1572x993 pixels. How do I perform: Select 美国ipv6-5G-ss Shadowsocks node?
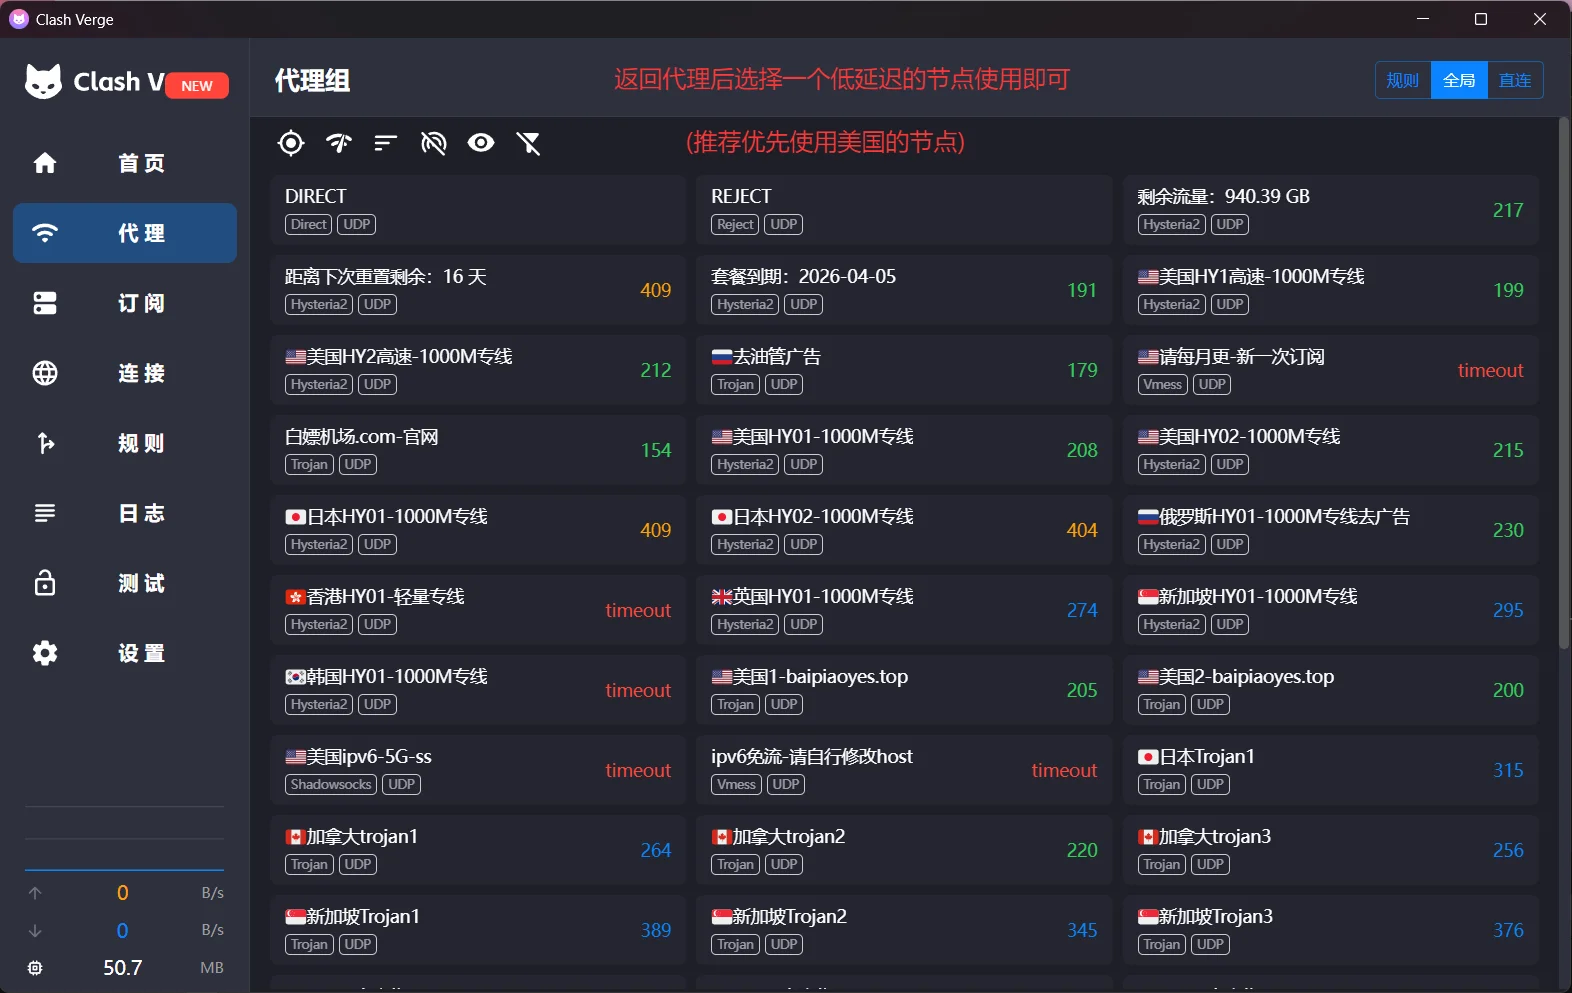coord(478,770)
